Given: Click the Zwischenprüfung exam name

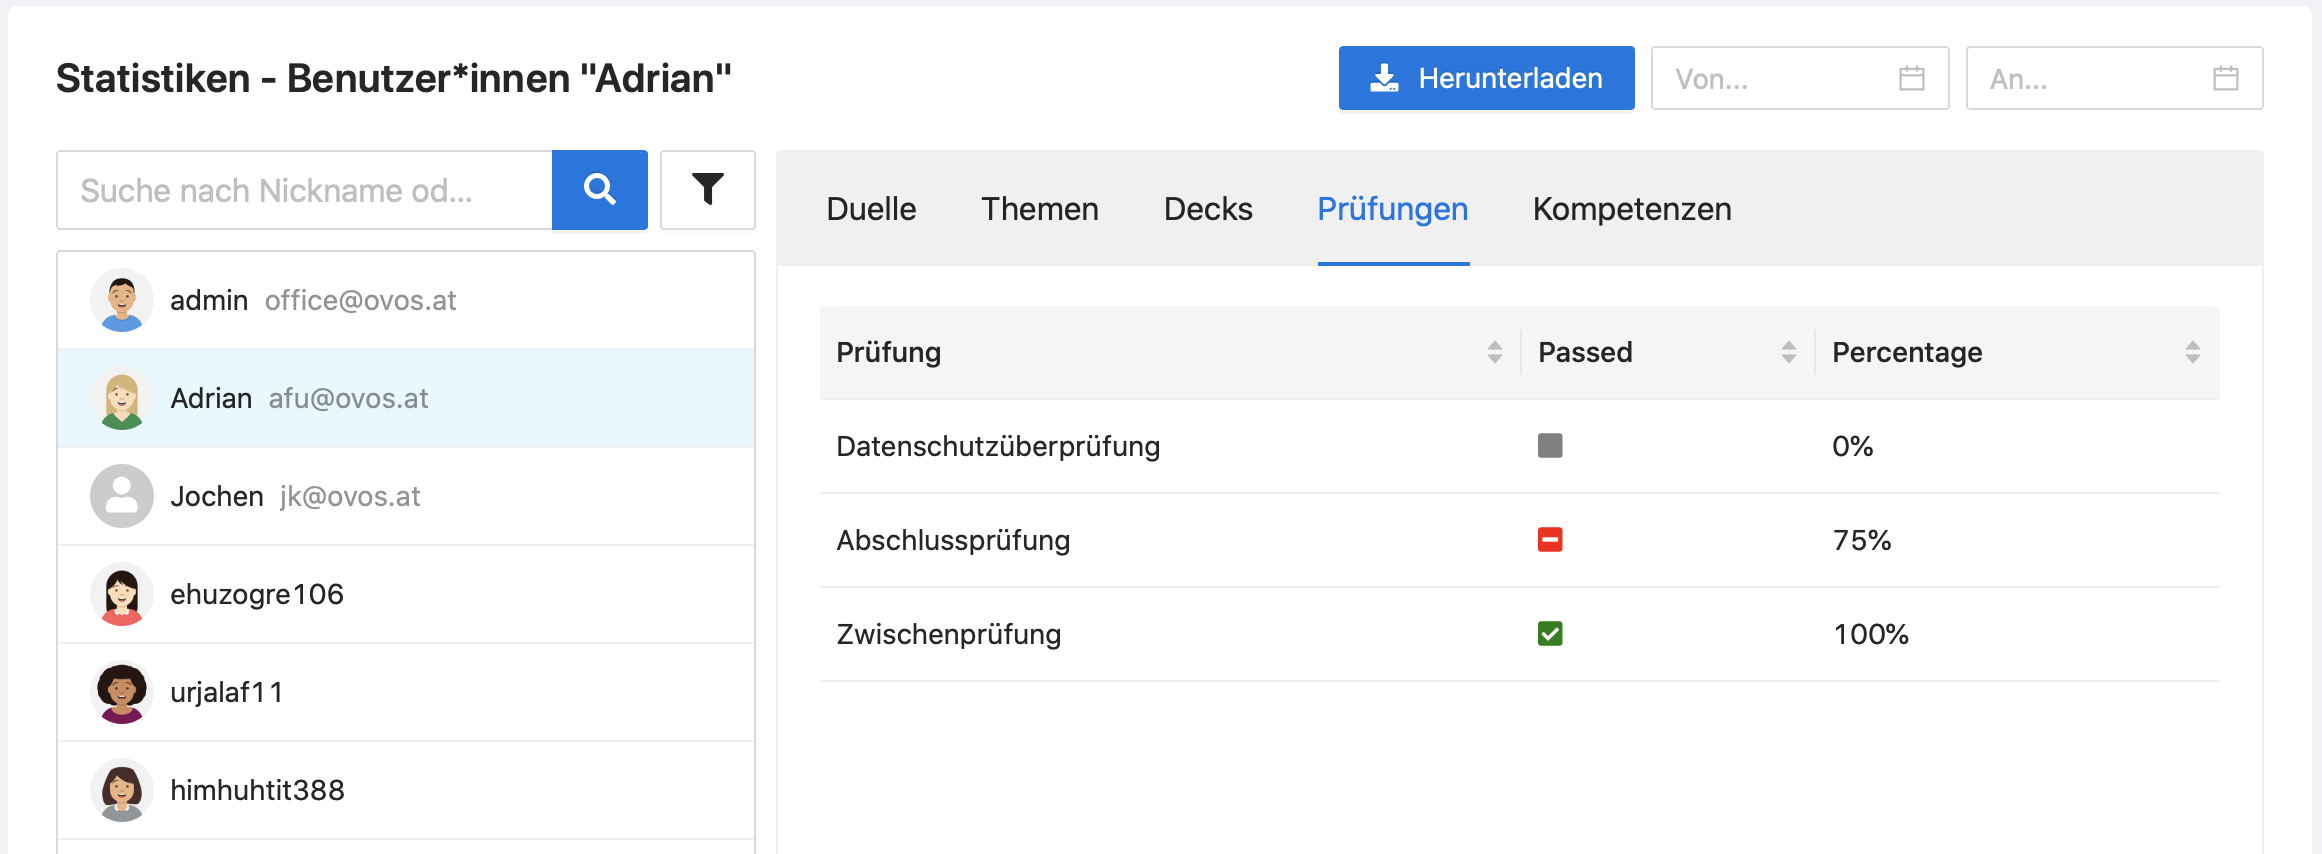Looking at the screenshot, I should pyautogui.click(x=949, y=635).
